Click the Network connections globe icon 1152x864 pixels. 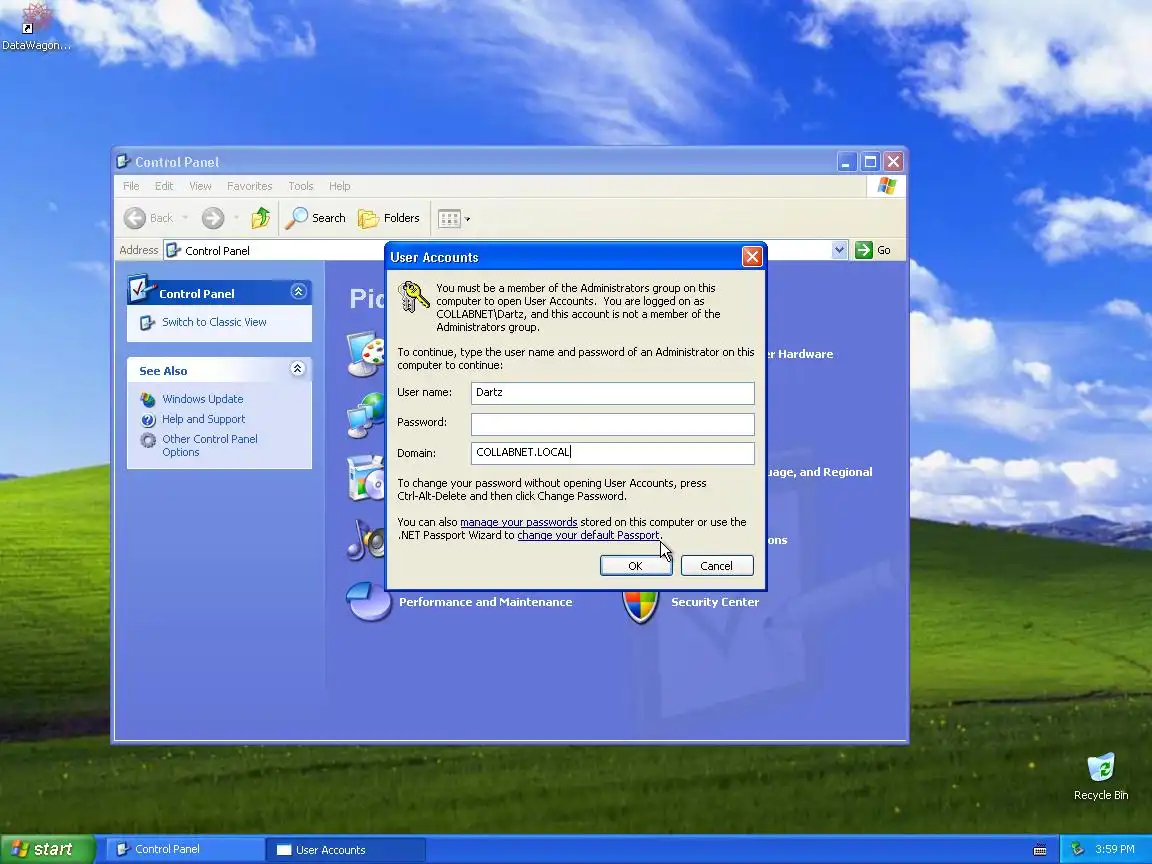365,415
